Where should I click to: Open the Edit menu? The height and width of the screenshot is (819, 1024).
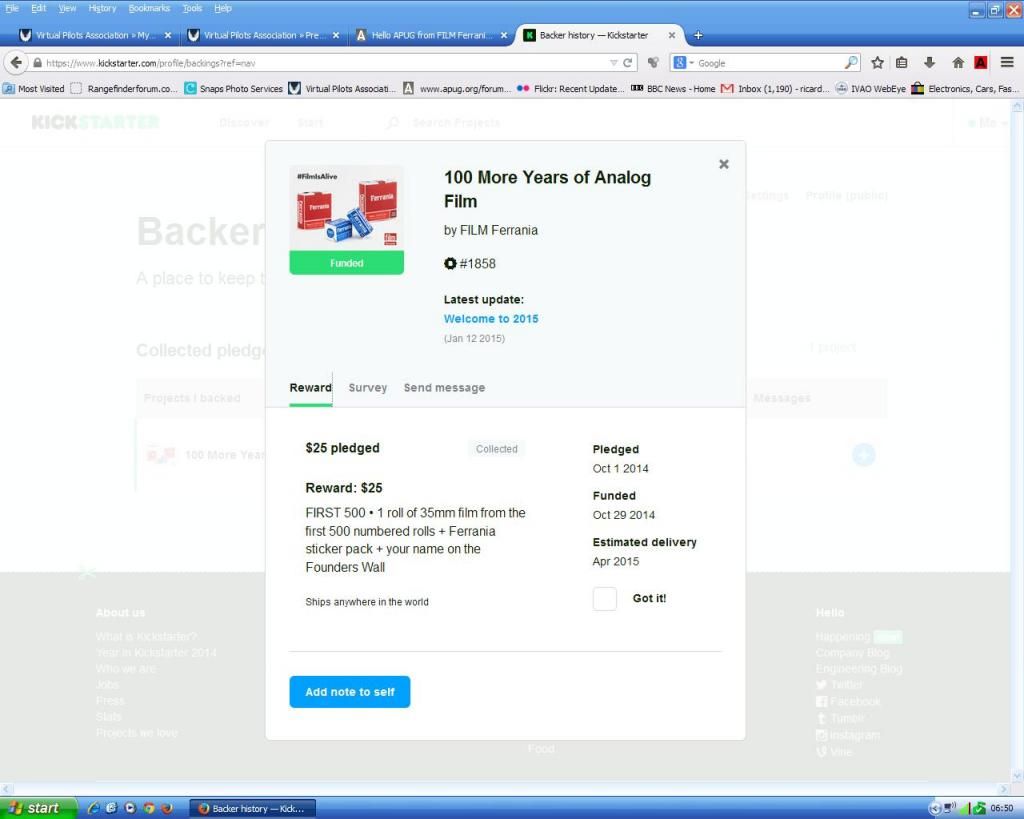tap(39, 8)
